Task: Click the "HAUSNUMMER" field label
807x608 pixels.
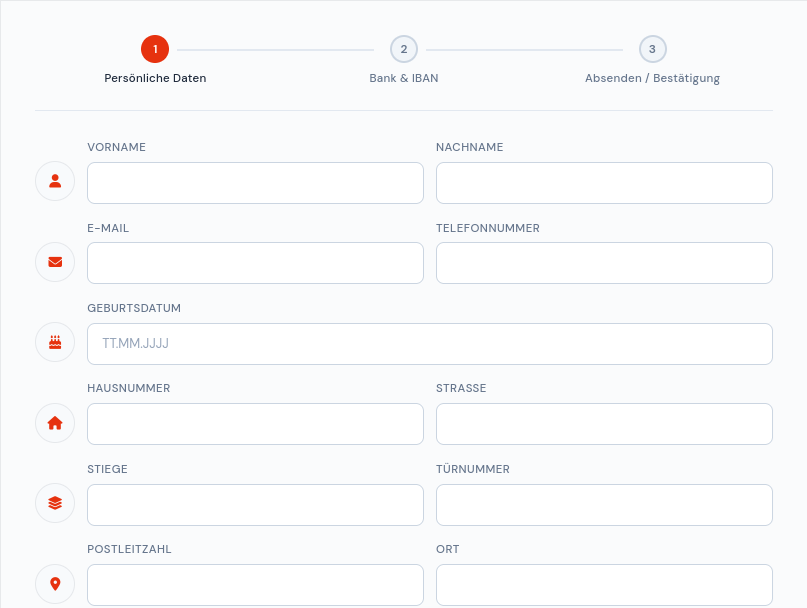Action: coord(129,388)
